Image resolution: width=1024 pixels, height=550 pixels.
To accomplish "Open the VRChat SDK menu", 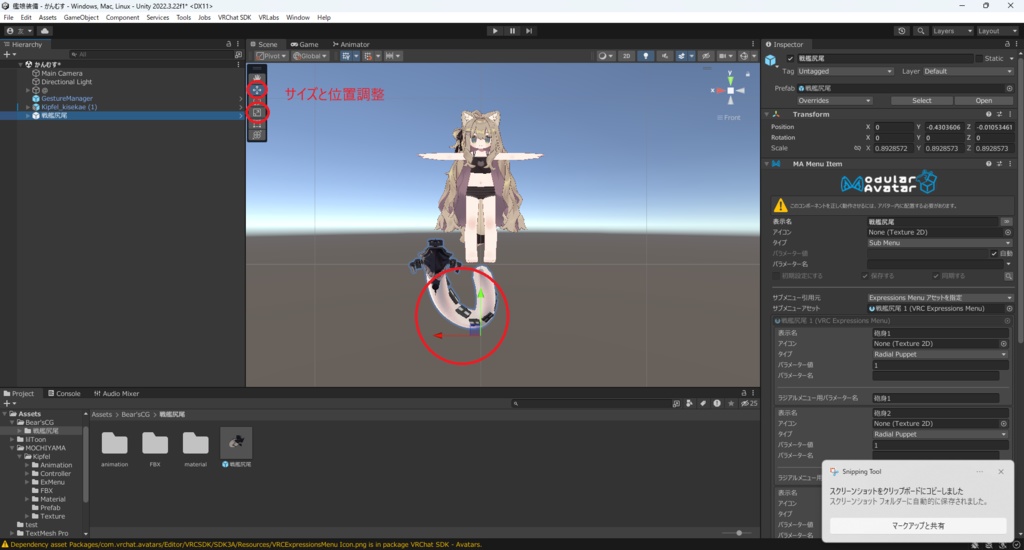I will 234,18.
